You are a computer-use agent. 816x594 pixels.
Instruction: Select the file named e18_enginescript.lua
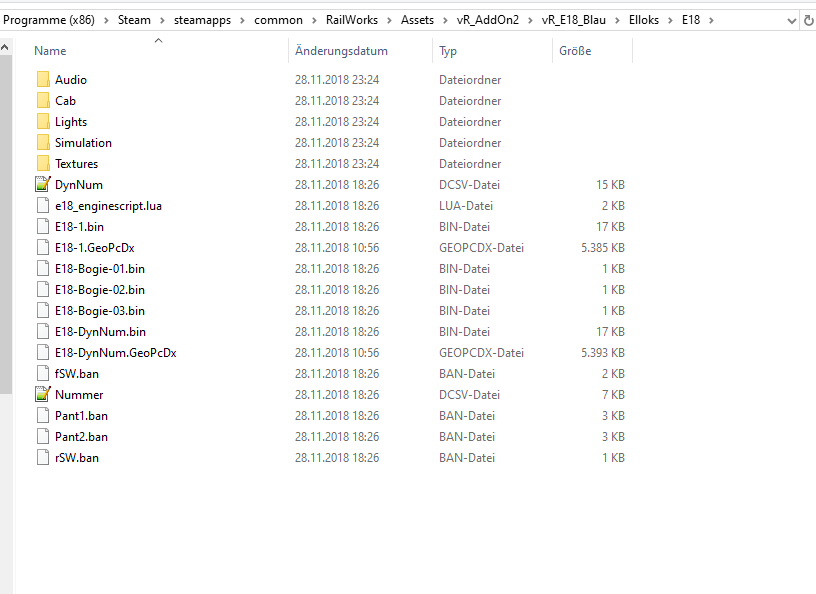[108, 206]
